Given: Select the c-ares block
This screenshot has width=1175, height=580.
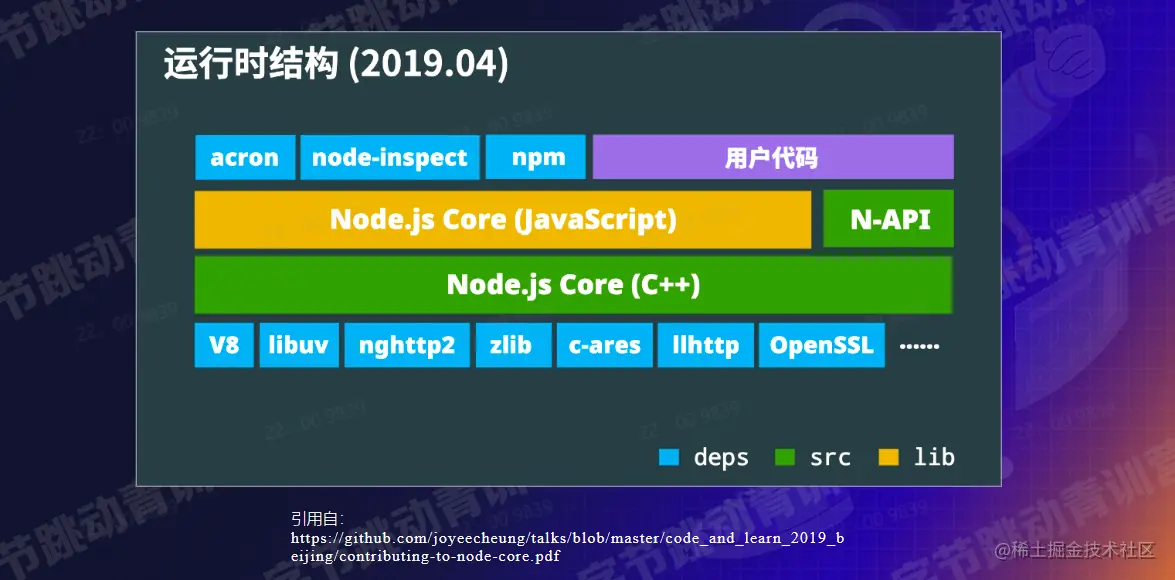Looking at the screenshot, I should (x=604, y=345).
